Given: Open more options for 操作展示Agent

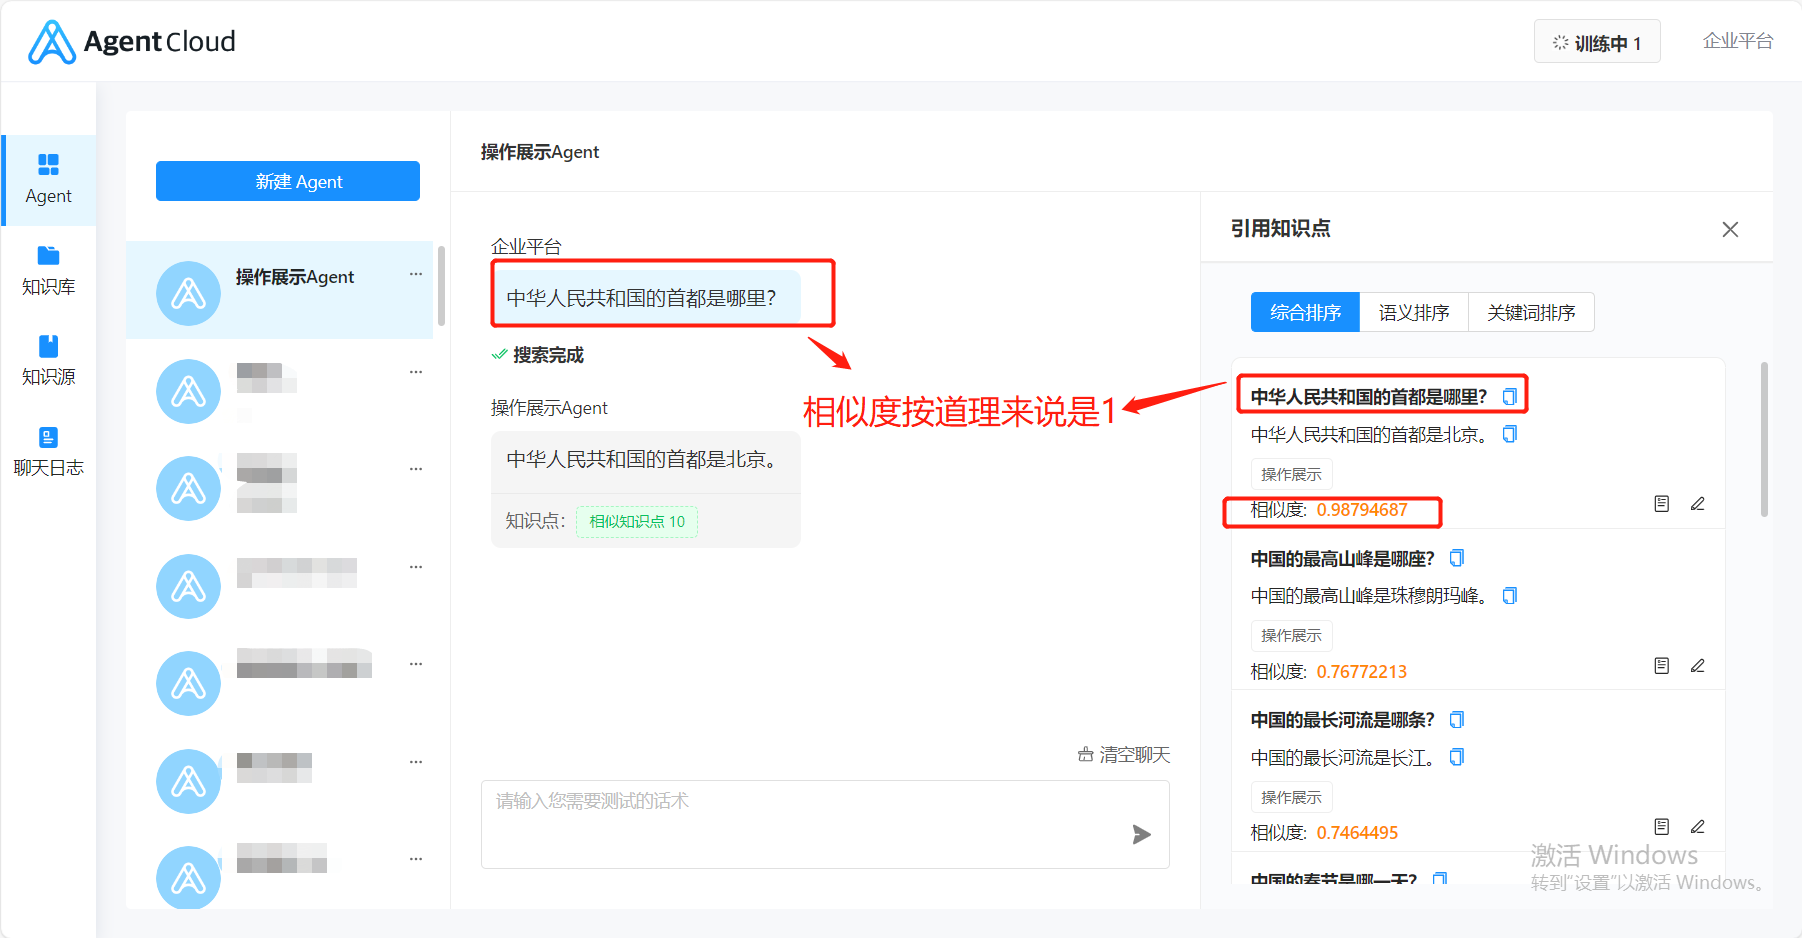Looking at the screenshot, I should 416,274.
